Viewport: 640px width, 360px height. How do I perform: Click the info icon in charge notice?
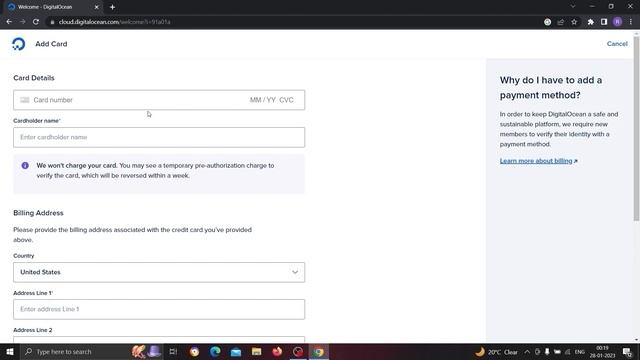tap(25, 165)
